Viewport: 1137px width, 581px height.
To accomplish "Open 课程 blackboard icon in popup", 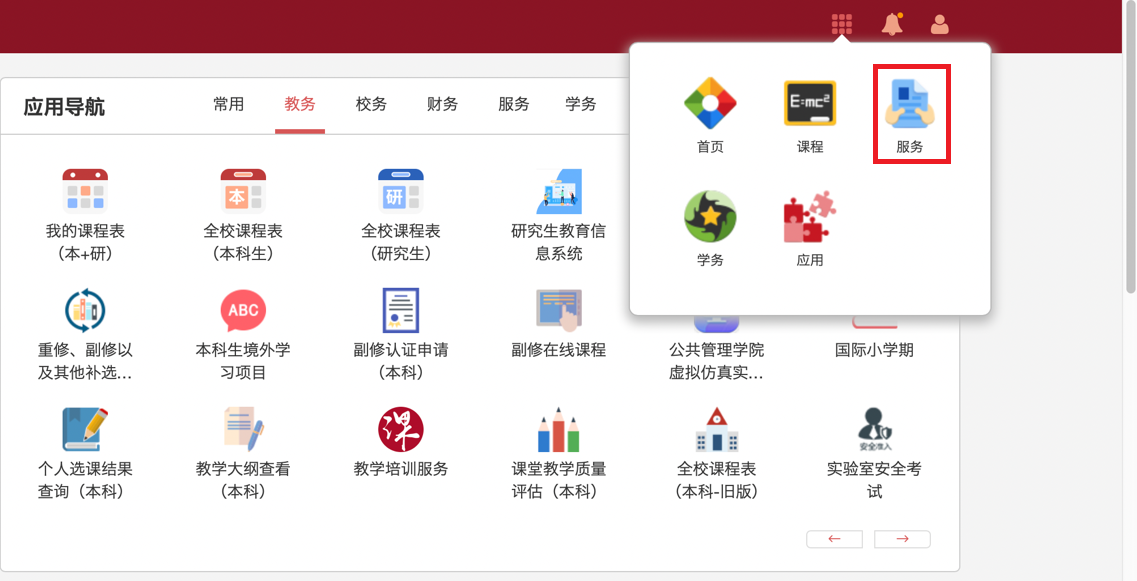I will pos(810,103).
